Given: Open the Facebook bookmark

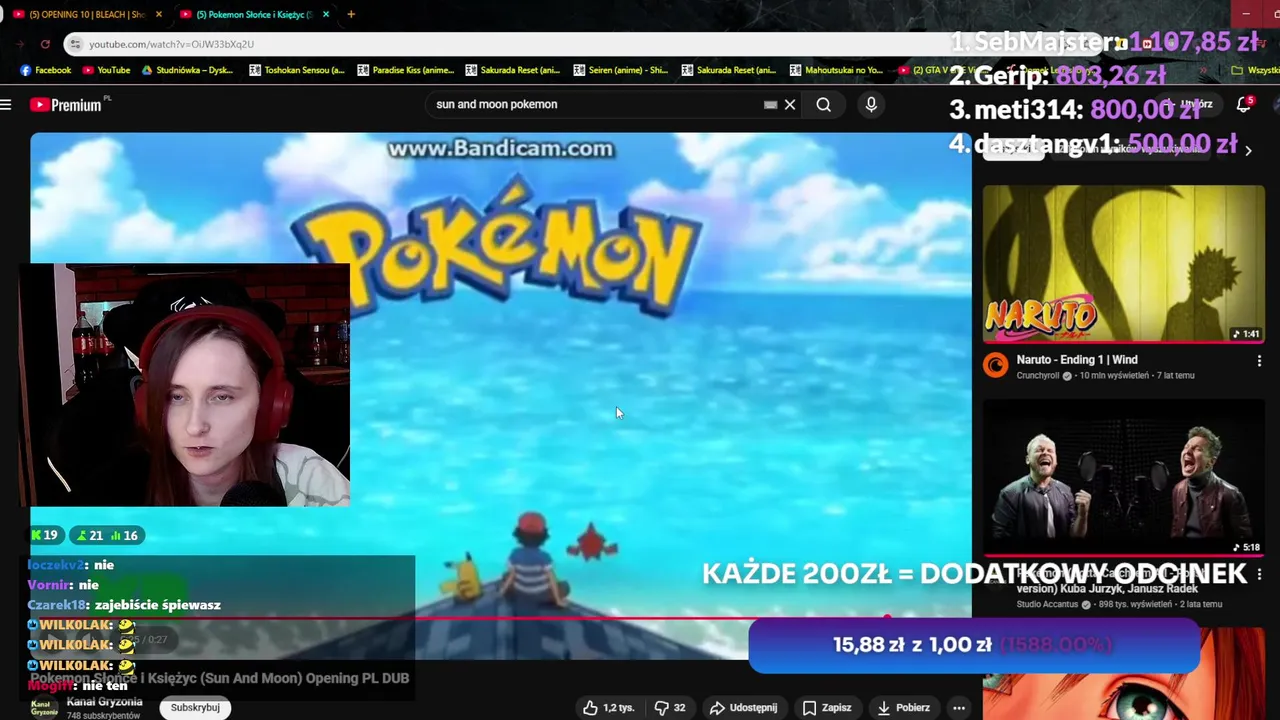Looking at the screenshot, I should click(46, 70).
